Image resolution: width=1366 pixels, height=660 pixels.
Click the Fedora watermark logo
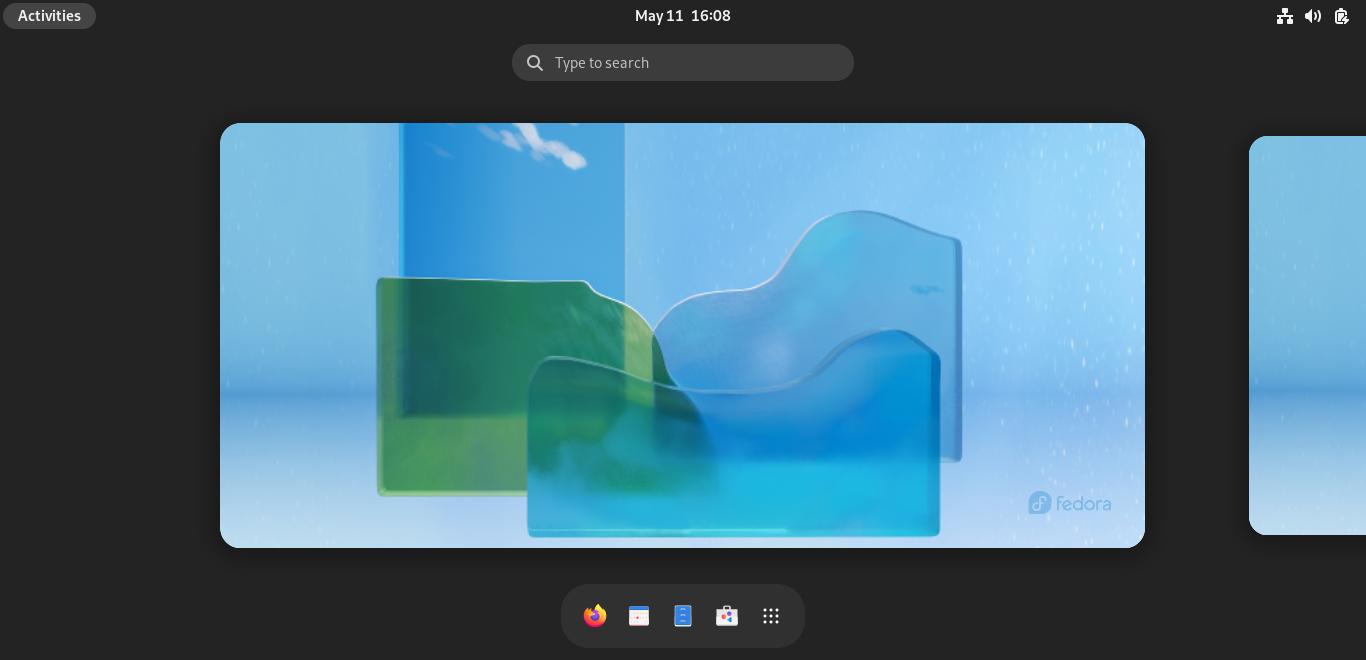click(1069, 503)
